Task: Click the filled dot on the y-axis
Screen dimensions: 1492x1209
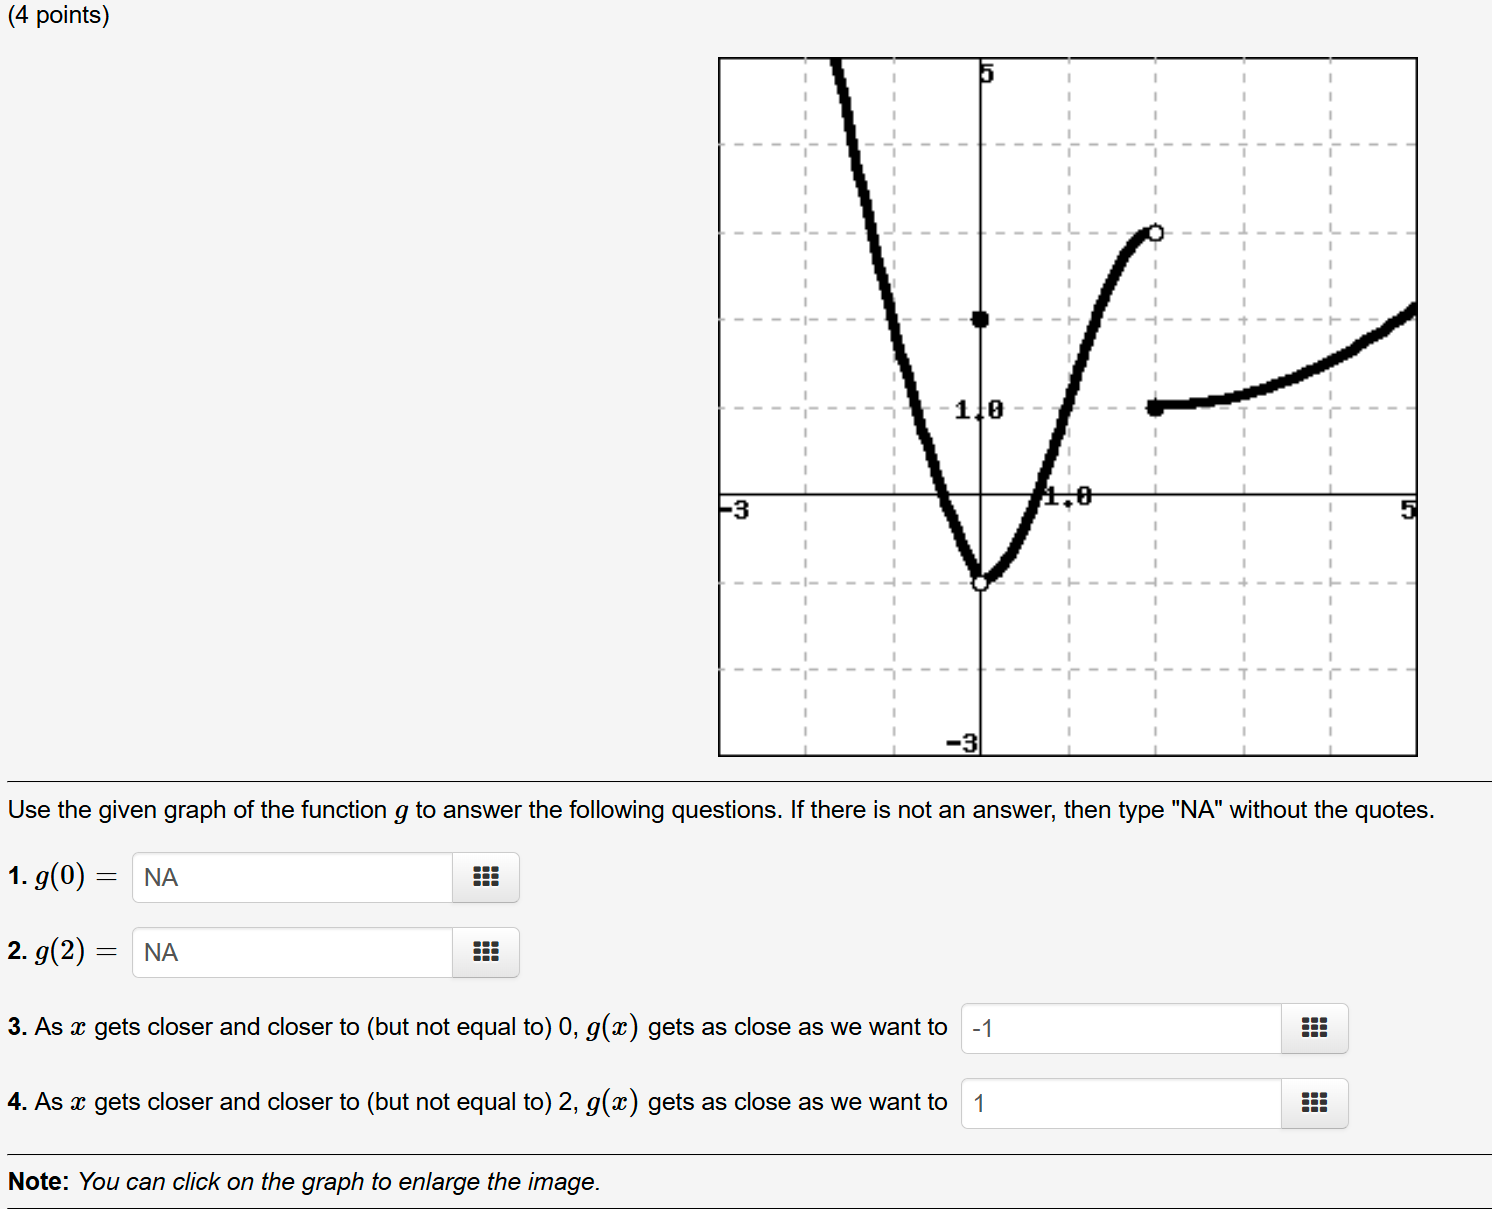Action: [978, 318]
